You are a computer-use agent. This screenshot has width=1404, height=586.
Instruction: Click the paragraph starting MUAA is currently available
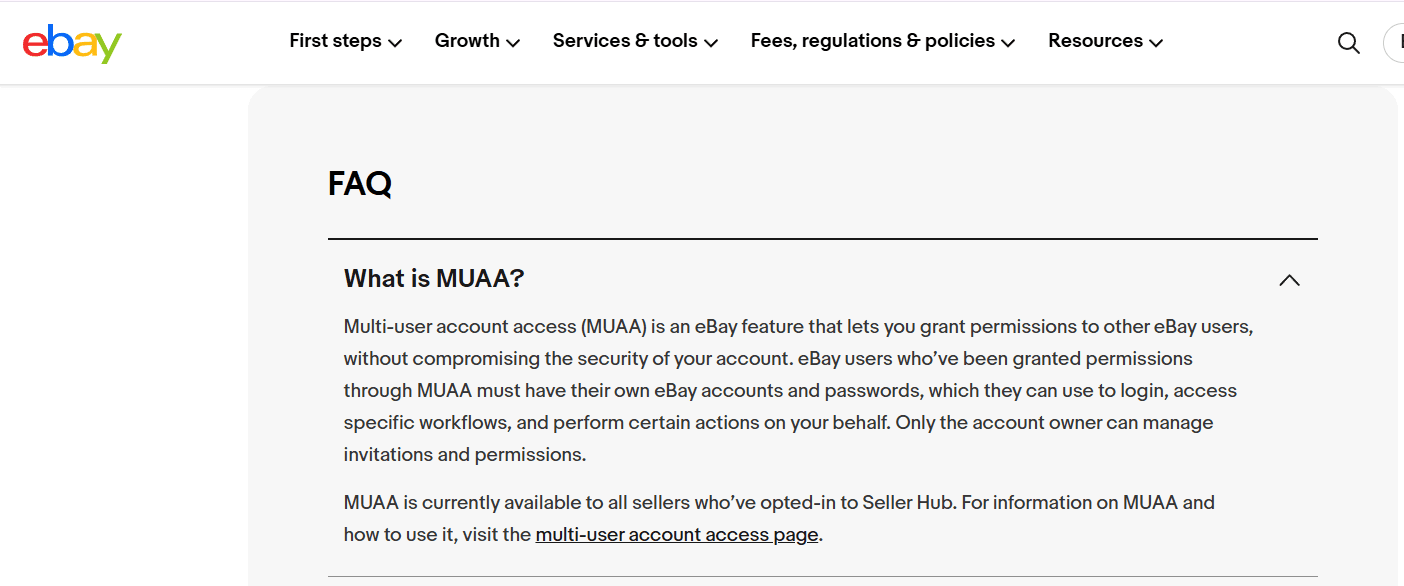point(780,519)
